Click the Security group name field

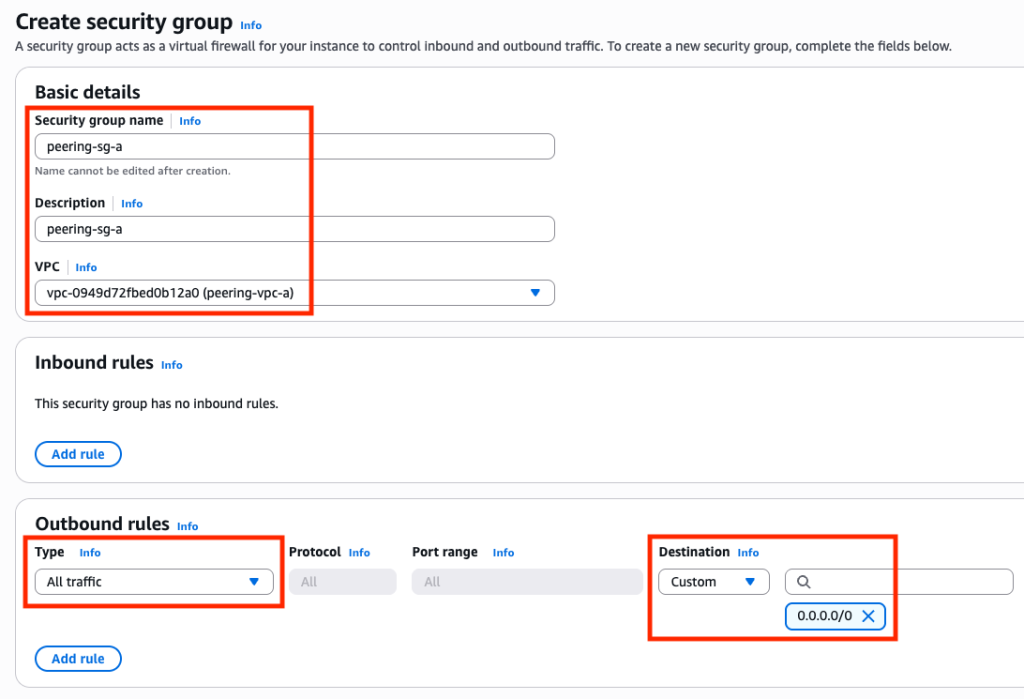pos(295,146)
